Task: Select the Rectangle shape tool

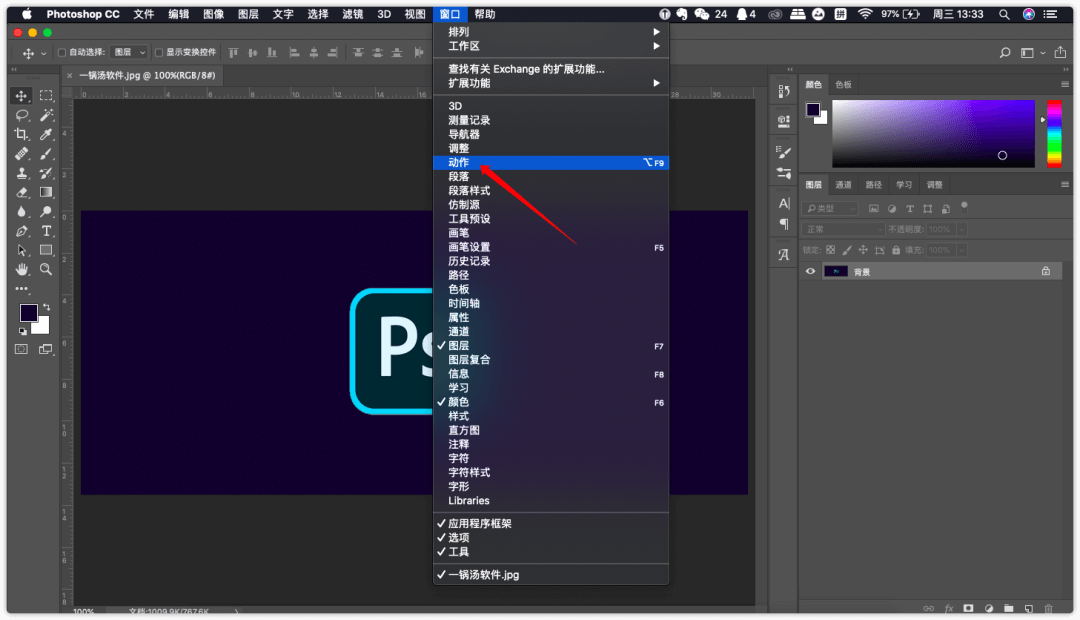Action: pos(46,250)
